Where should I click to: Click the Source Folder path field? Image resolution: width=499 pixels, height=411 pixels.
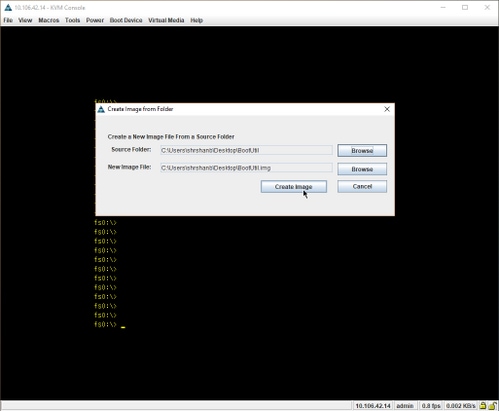[246, 150]
